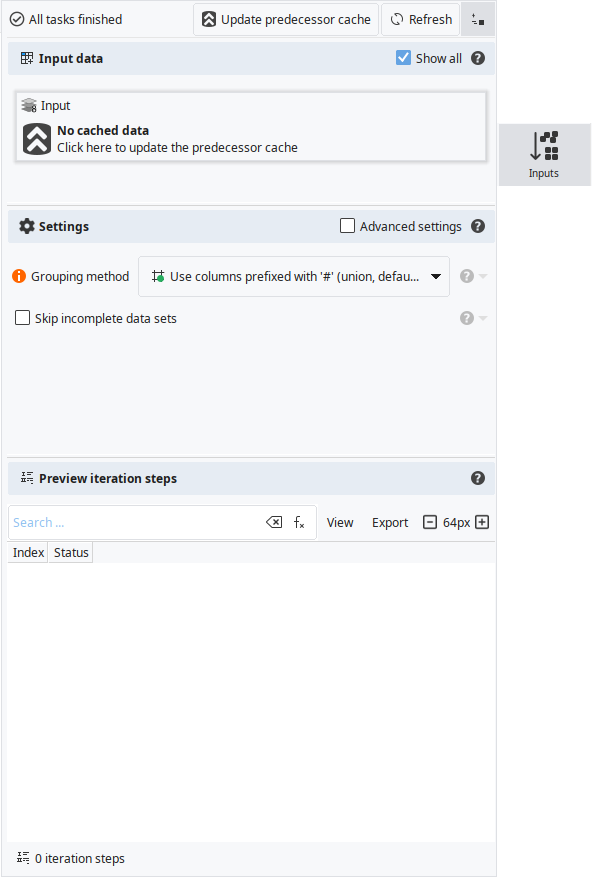Click the Update predecessor cache button

pyautogui.click(x=286, y=20)
